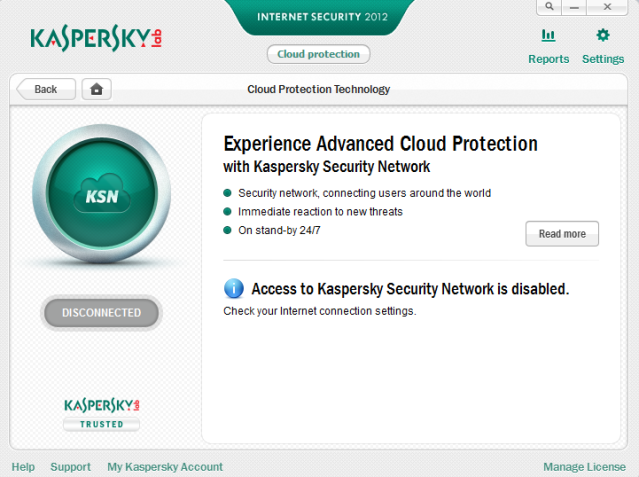Select the Cloud protection tab pill
Screen dimensions: 639x477
(318, 54)
